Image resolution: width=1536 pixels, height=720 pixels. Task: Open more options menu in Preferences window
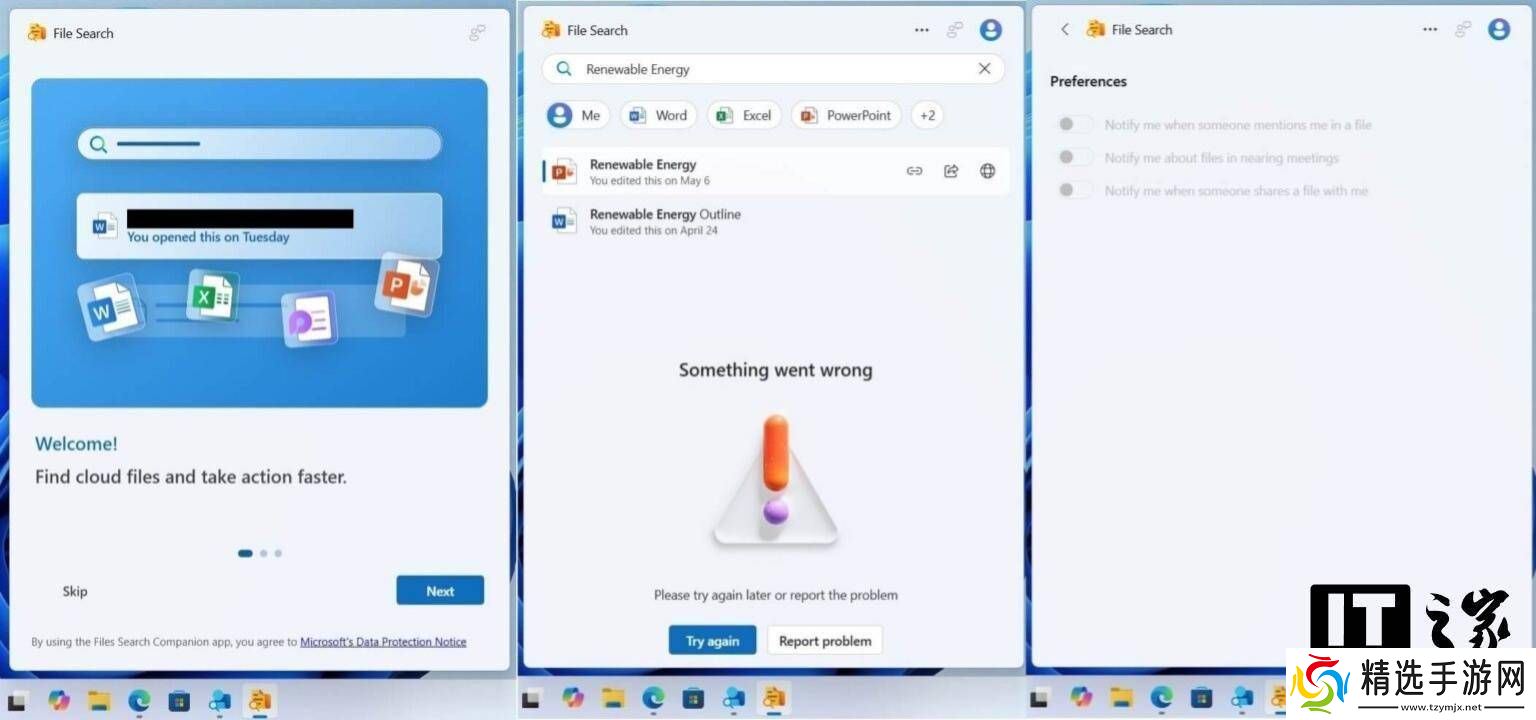(1430, 30)
